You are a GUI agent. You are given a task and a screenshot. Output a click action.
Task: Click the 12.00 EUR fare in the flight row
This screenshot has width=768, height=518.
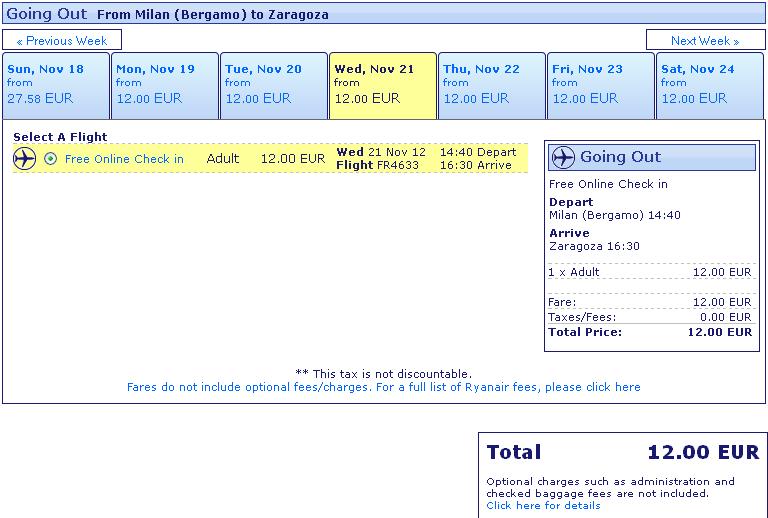pyautogui.click(x=293, y=159)
